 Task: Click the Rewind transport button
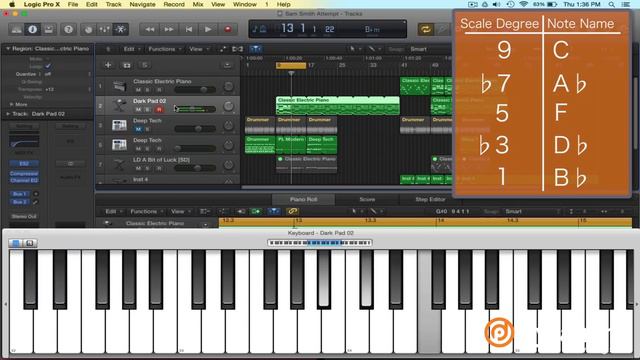[x=150, y=29]
